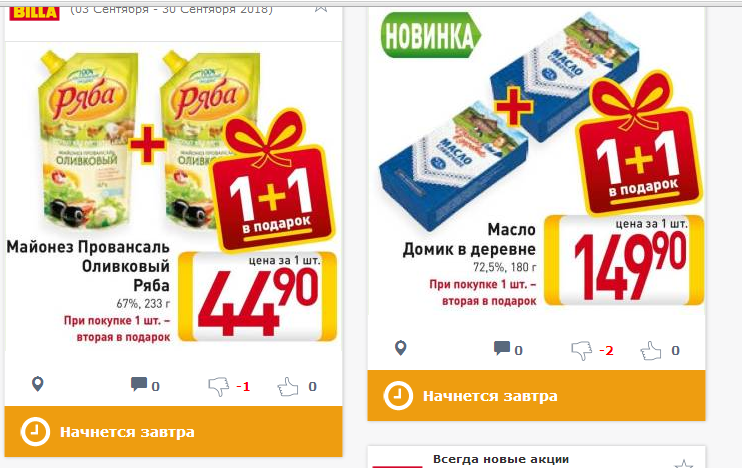Dislike the Ряба mayonnaise offer
This screenshot has width=742, height=468.
click(x=219, y=387)
